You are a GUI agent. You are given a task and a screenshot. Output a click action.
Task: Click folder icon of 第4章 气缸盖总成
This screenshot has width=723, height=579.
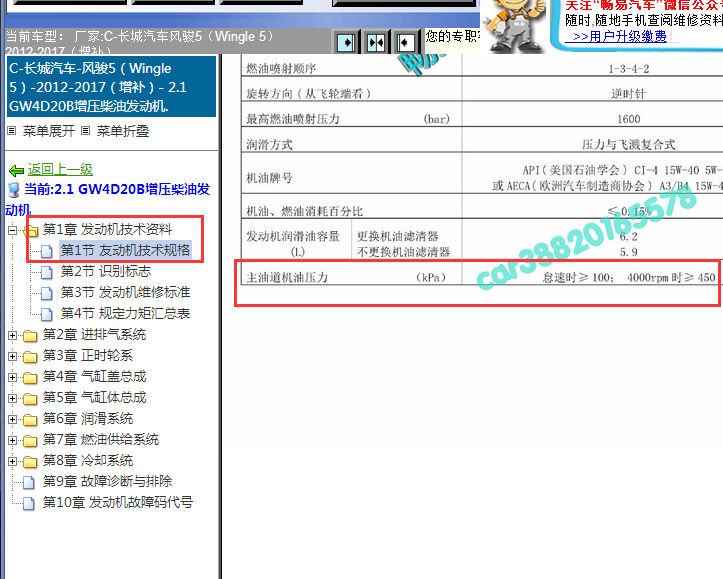30,378
